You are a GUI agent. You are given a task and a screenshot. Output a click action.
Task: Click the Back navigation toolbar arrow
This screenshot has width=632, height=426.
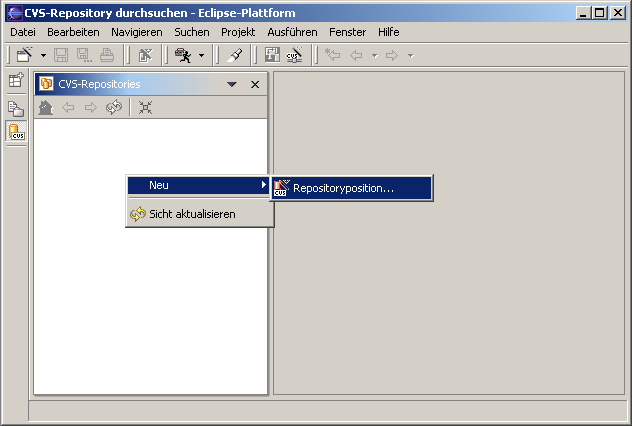[x=356, y=55]
